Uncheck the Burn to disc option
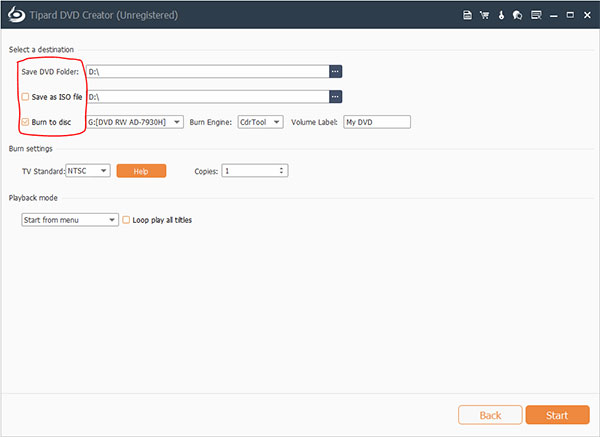 [25, 122]
